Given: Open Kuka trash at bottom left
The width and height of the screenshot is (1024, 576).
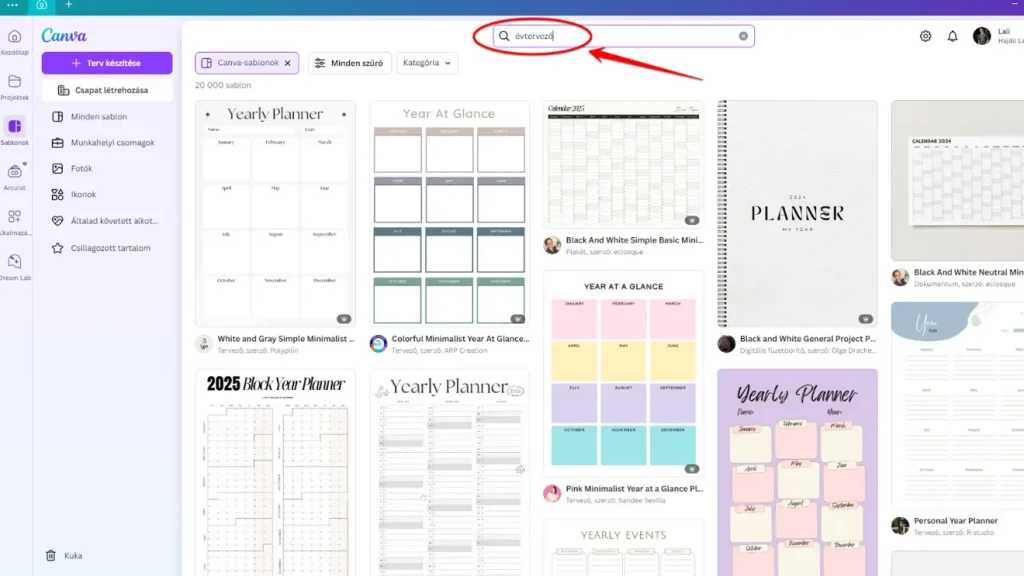Looking at the screenshot, I should pos(64,556).
